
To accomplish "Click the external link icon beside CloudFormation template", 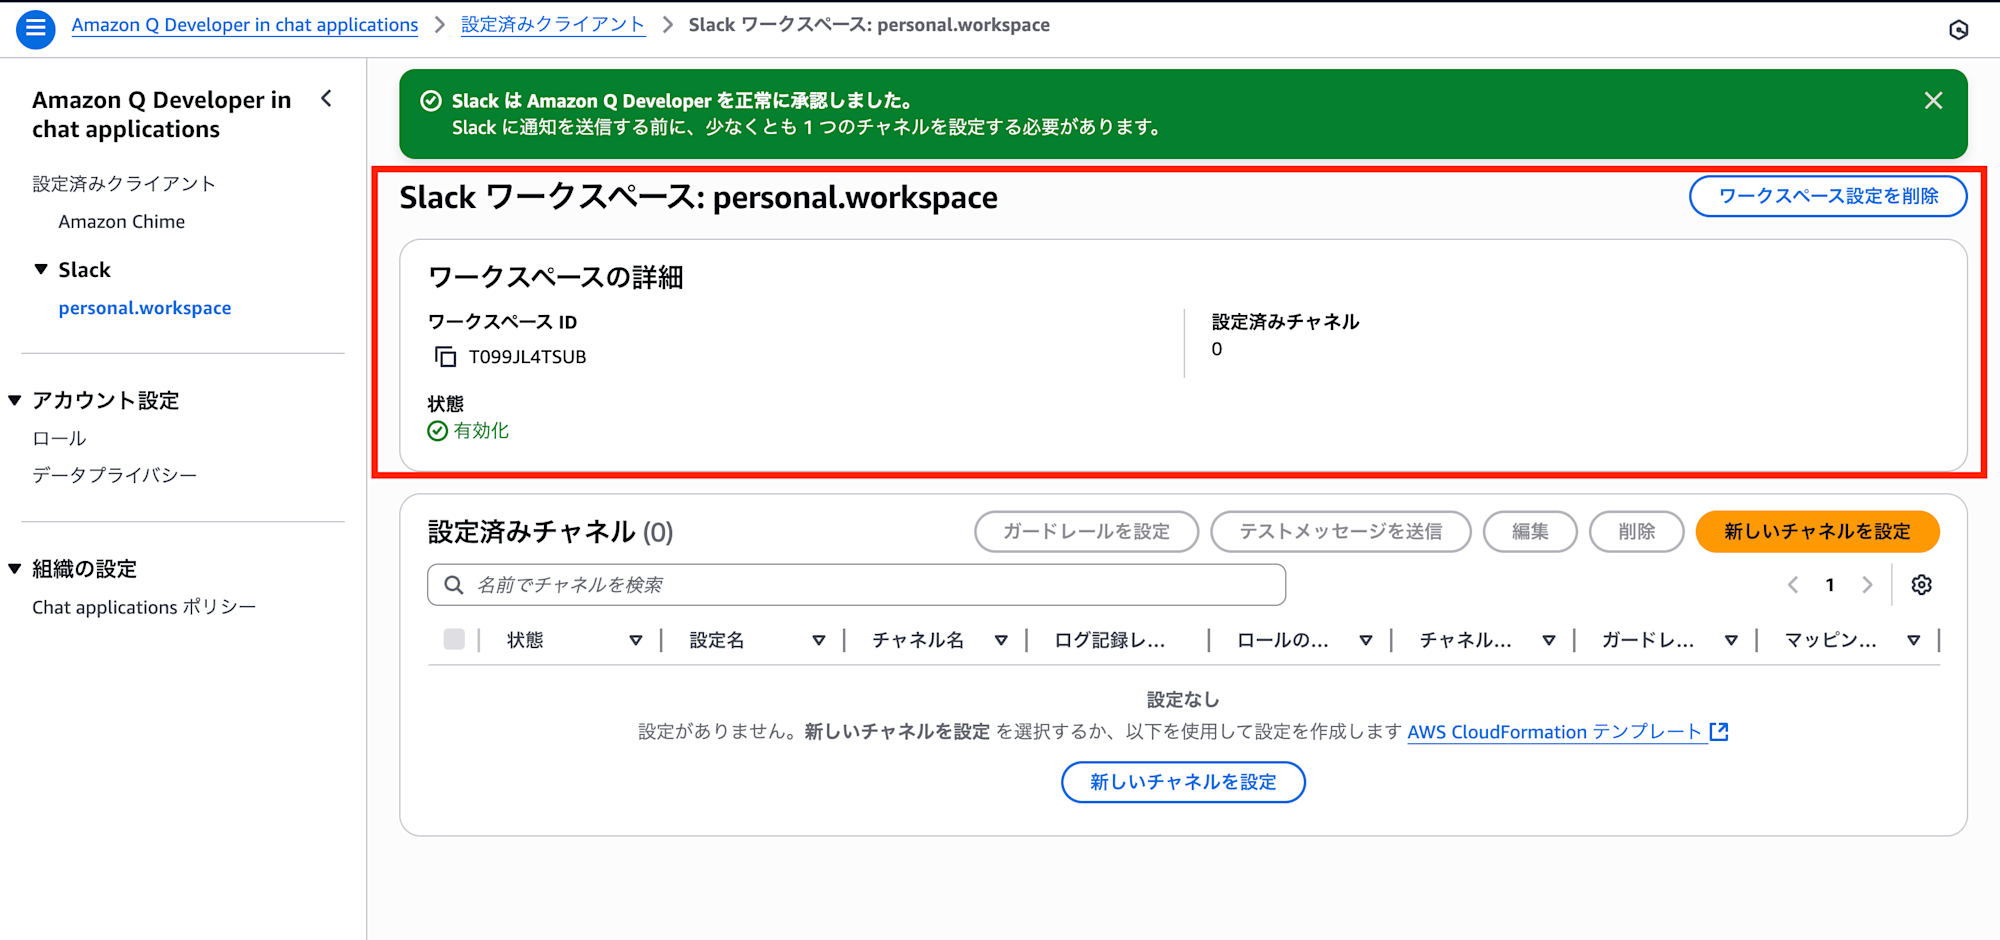I will pos(1719,732).
